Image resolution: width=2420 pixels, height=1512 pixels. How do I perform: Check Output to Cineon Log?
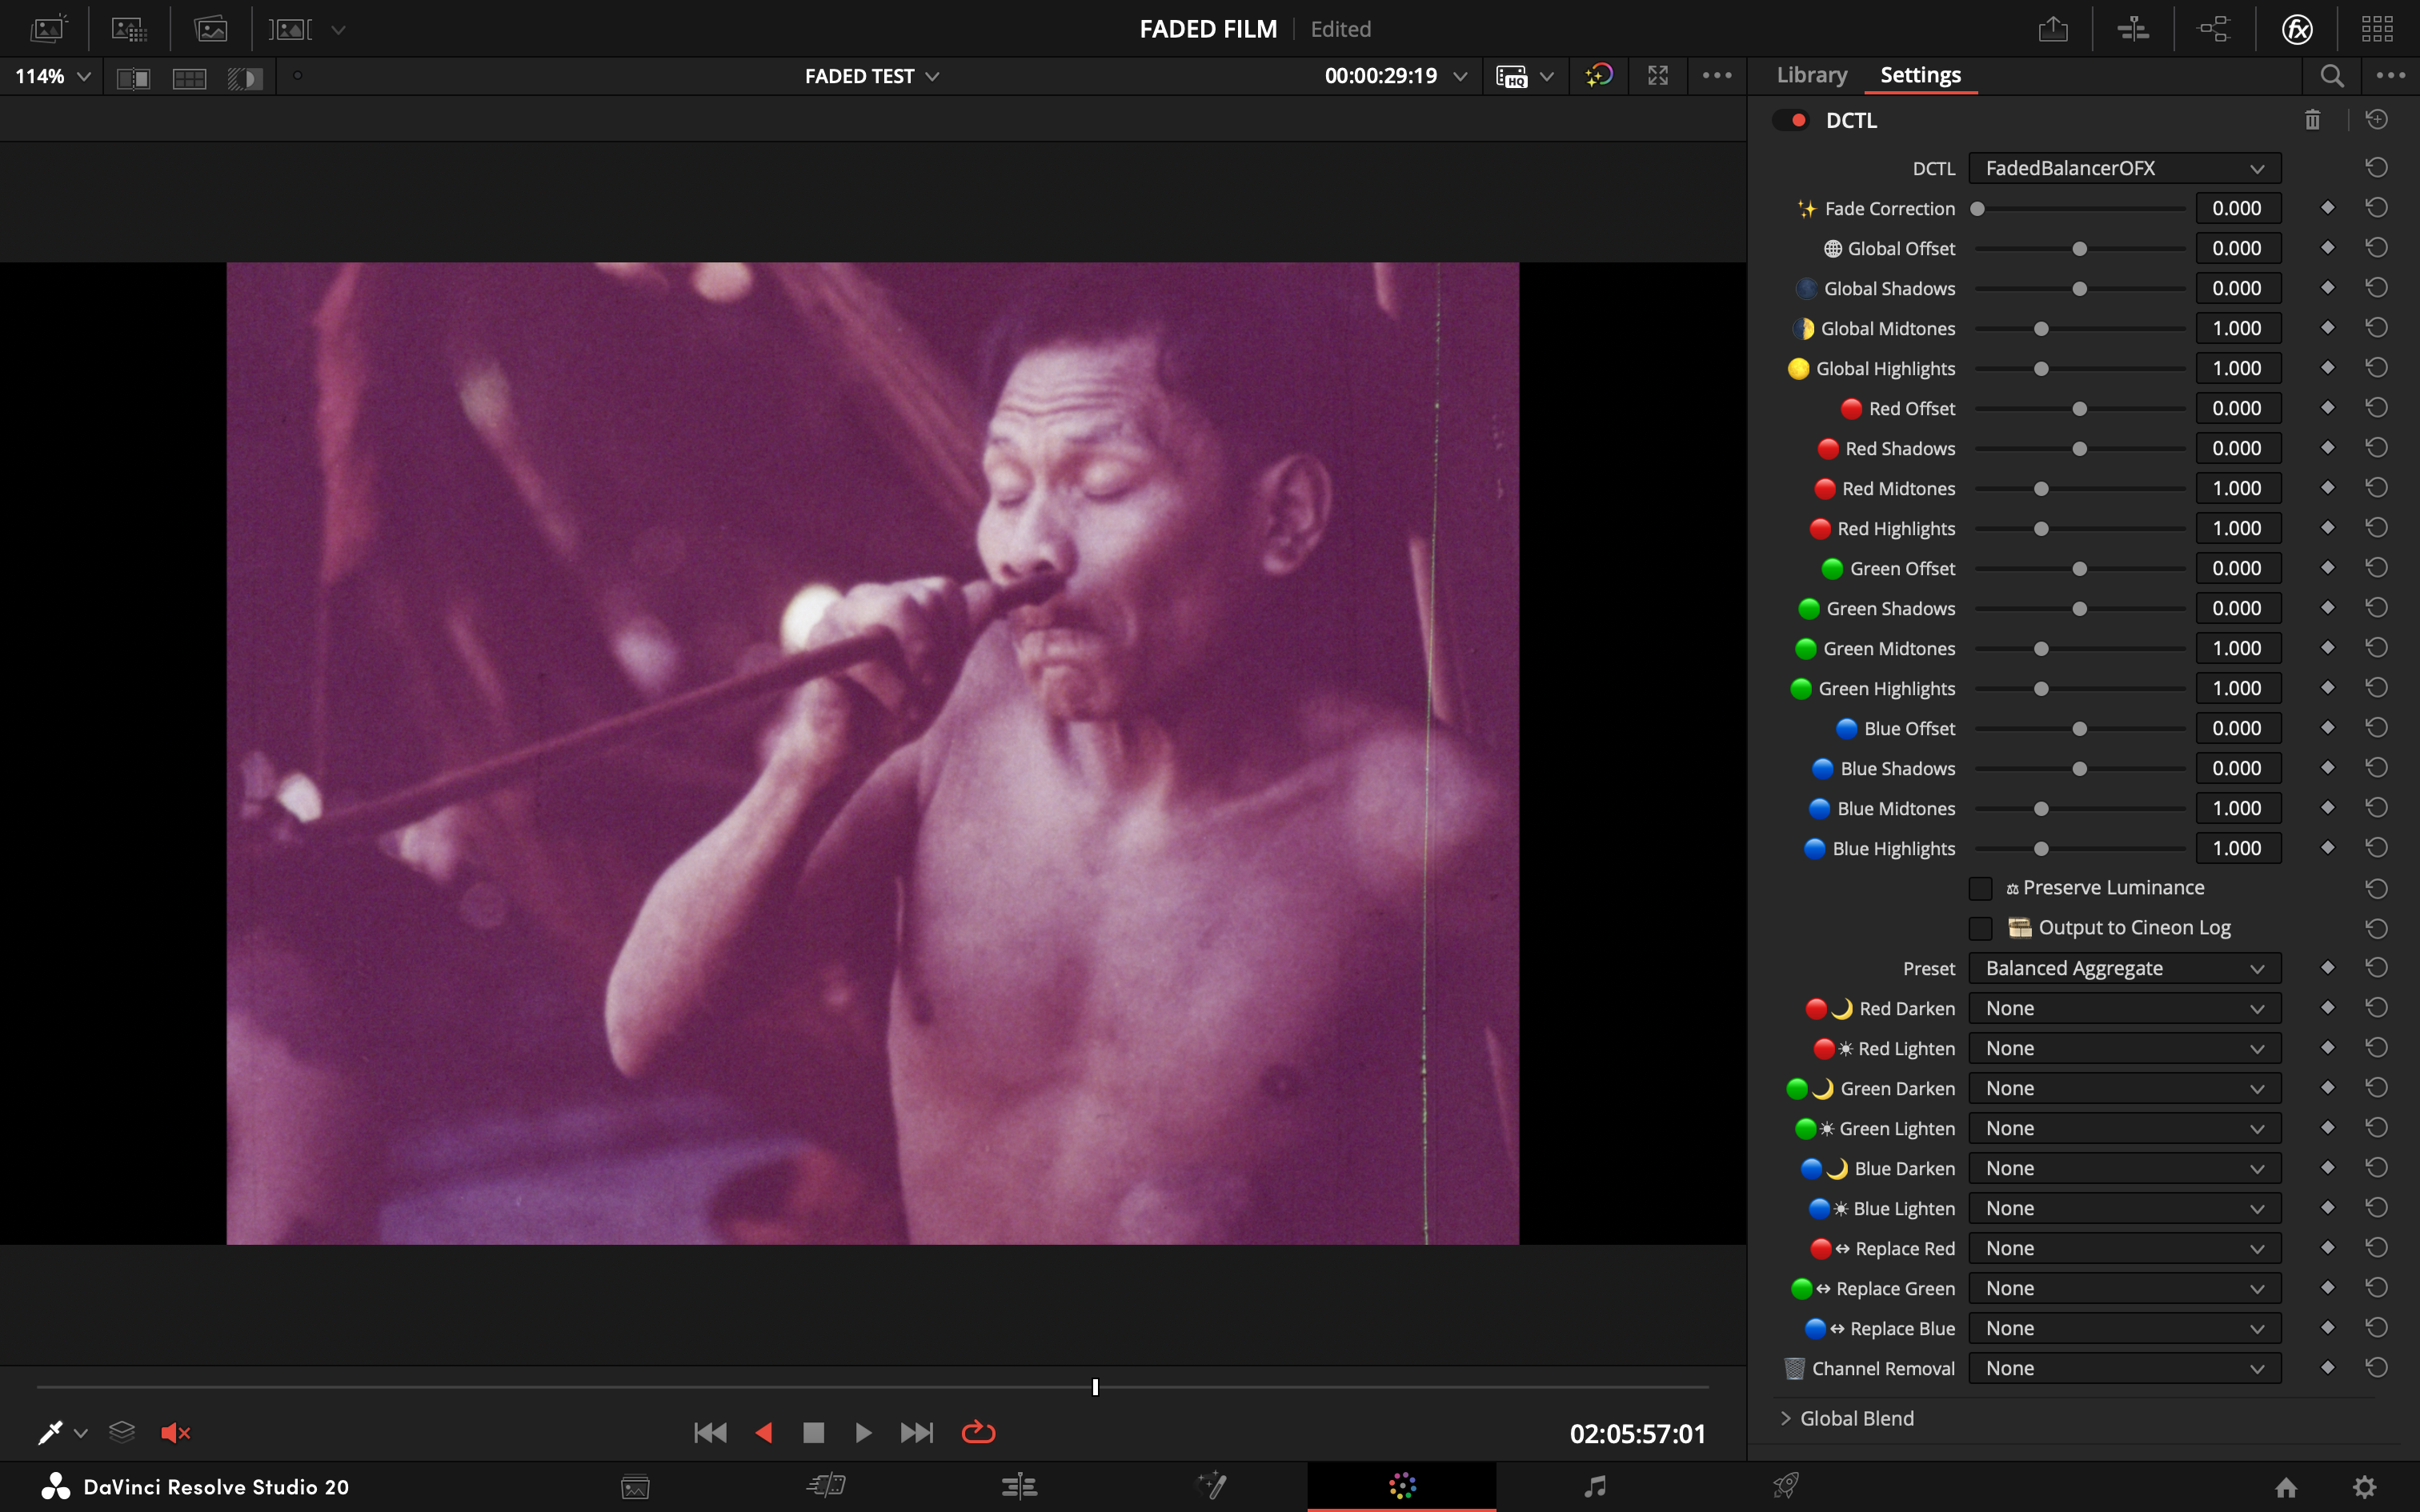[x=1980, y=928]
